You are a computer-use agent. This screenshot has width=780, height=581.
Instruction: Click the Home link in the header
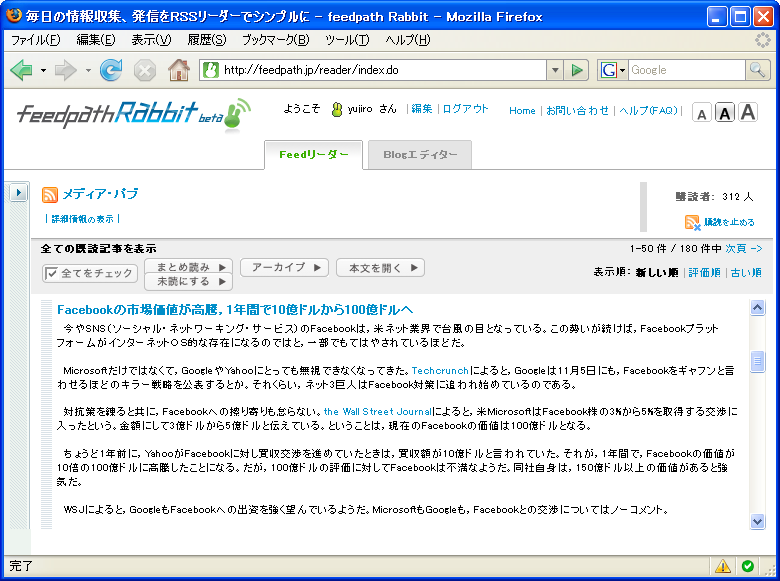click(522, 110)
